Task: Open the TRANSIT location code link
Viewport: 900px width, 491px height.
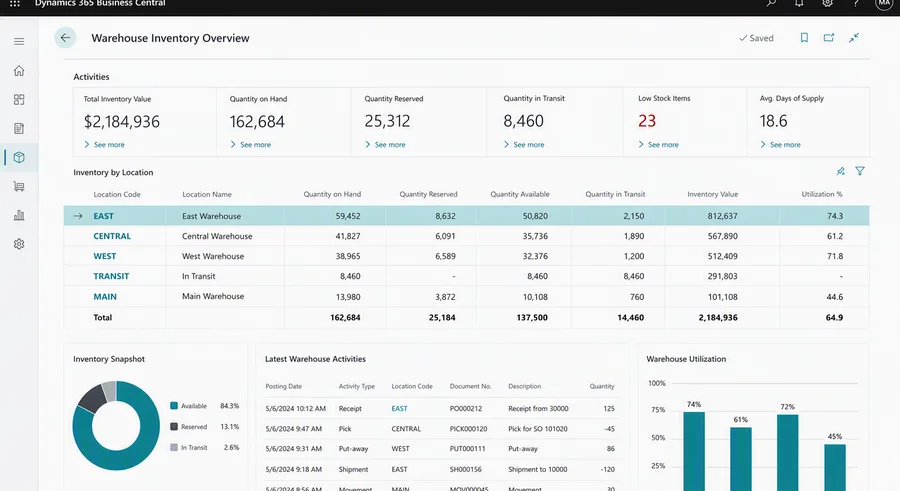Action: pos(111,276)
